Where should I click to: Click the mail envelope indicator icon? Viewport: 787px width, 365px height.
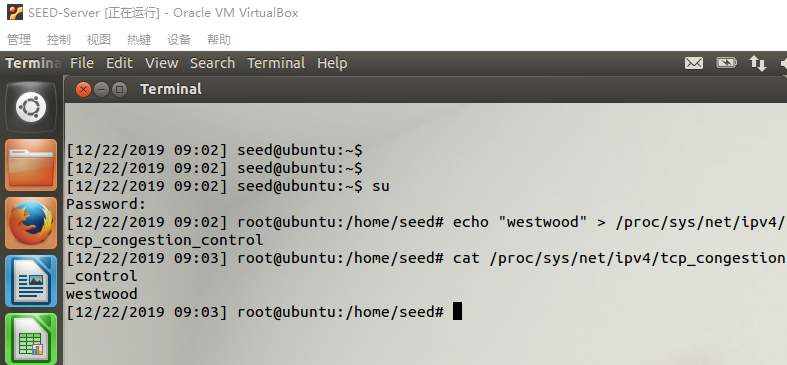[x=694, y=63]
